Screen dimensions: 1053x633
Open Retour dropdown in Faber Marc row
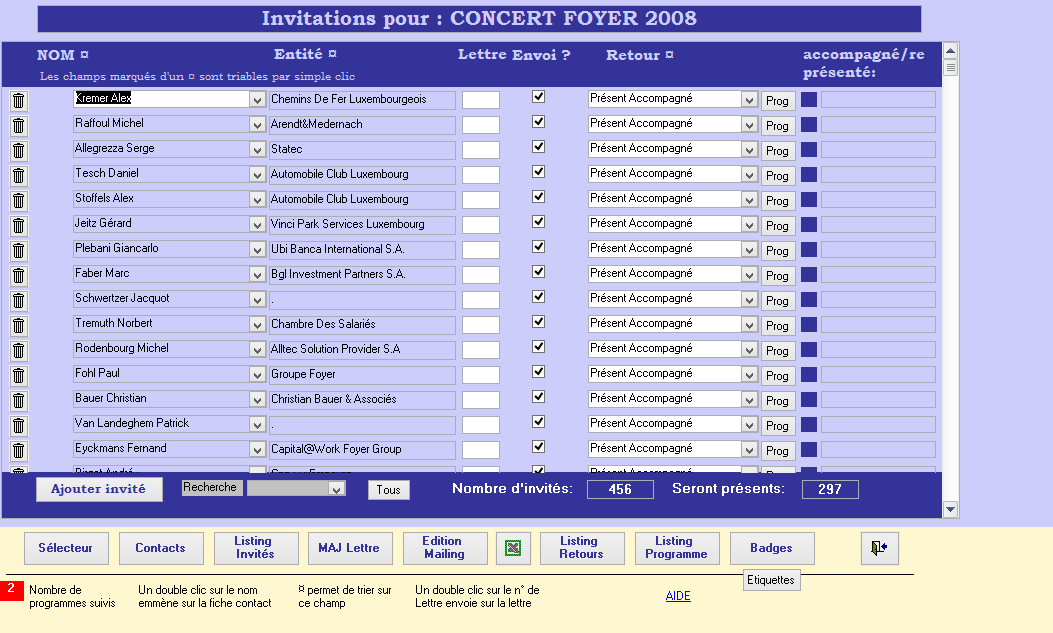click(x=749, y=275)
